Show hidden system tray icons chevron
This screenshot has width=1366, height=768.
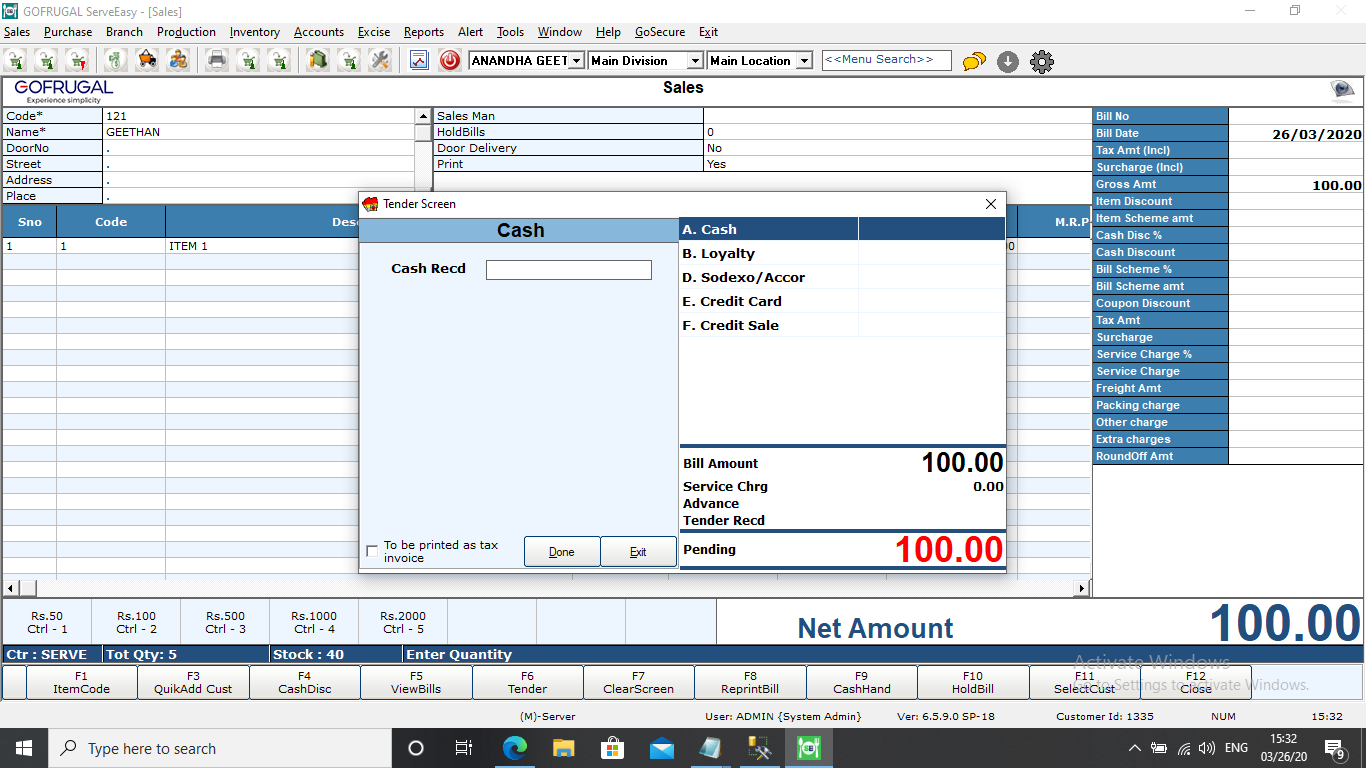[x=1134, y=748]
